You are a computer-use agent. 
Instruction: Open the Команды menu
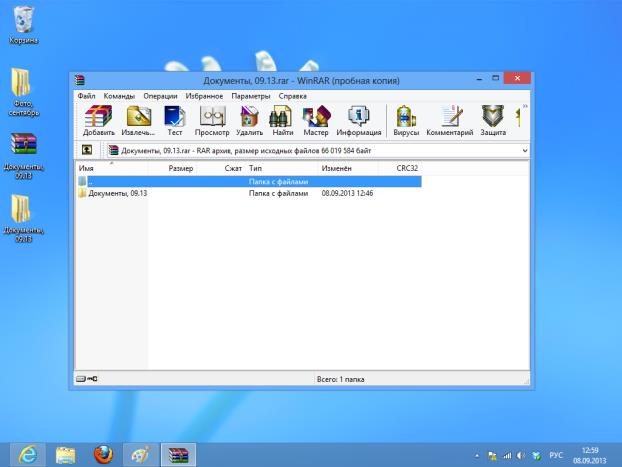(x=119, y=96)
